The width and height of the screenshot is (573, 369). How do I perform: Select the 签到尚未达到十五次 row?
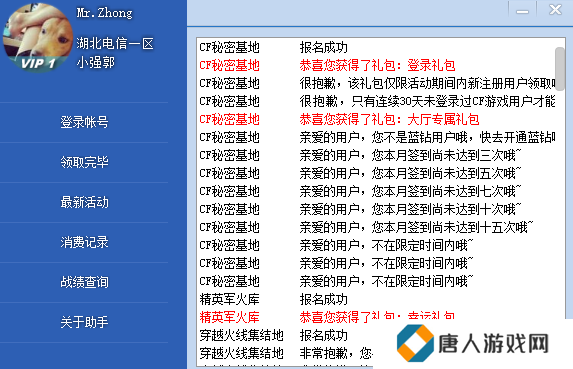click(377, 227)
